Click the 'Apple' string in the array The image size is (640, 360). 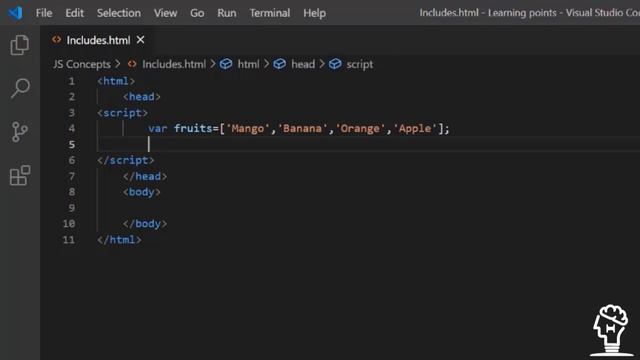coord(415,129)
